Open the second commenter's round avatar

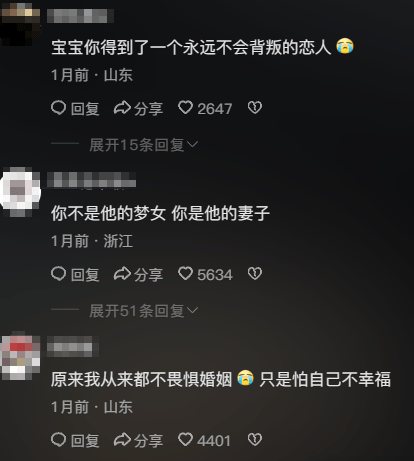click(20, 191)
